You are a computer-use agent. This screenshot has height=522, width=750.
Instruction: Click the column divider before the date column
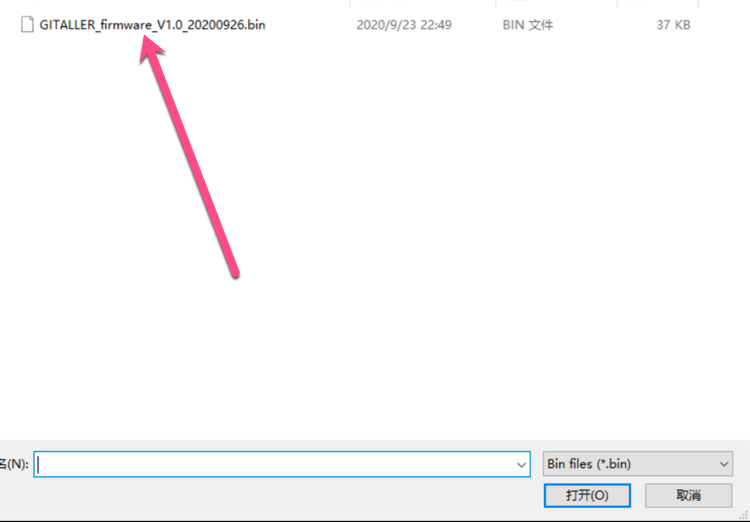tap(349, 4)
